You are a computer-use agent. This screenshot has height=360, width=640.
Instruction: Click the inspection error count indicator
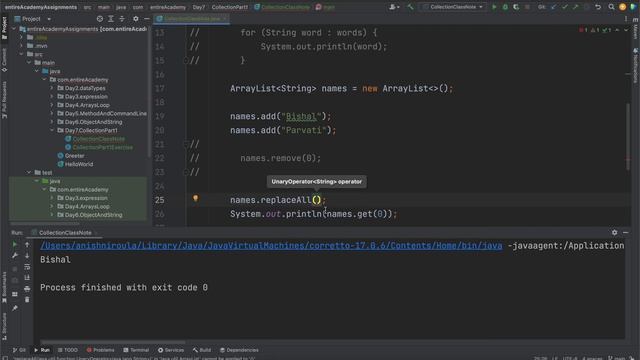click(x=583, y=30)
